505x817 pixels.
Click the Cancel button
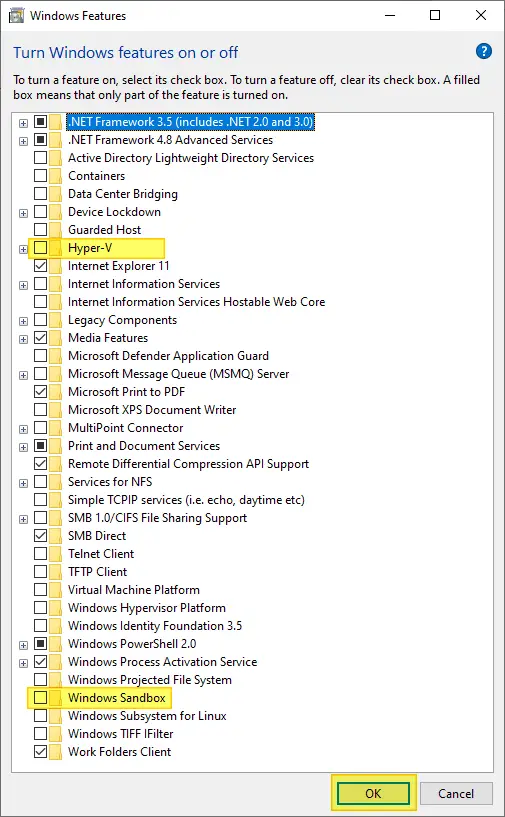[456, 793]
